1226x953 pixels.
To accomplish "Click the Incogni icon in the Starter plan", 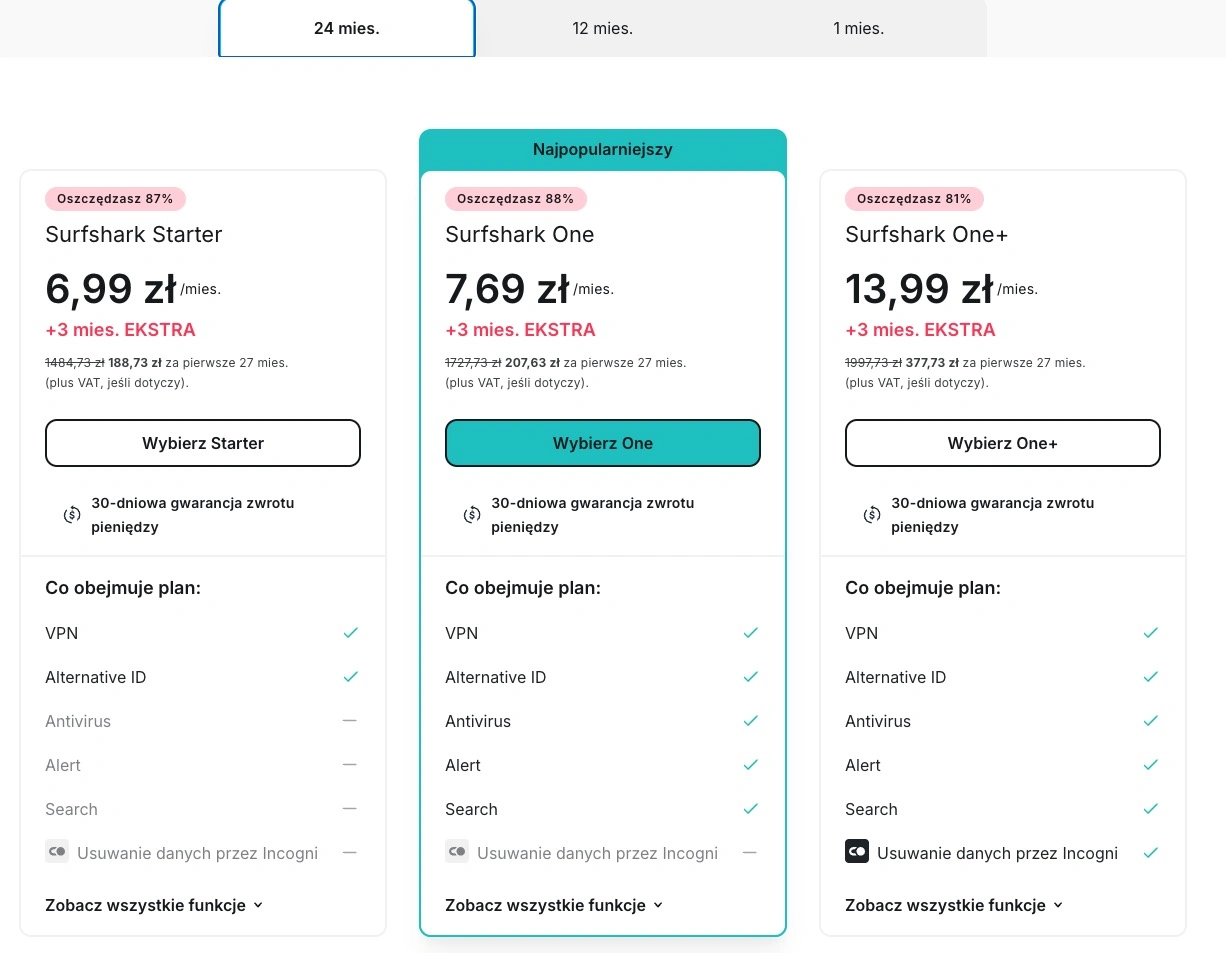I will tap(57, 853).
